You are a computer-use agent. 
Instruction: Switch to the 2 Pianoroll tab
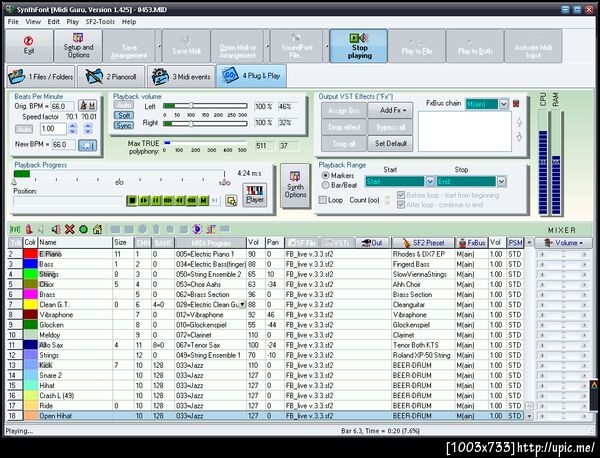pyautogui.click(x=111, y=77)
